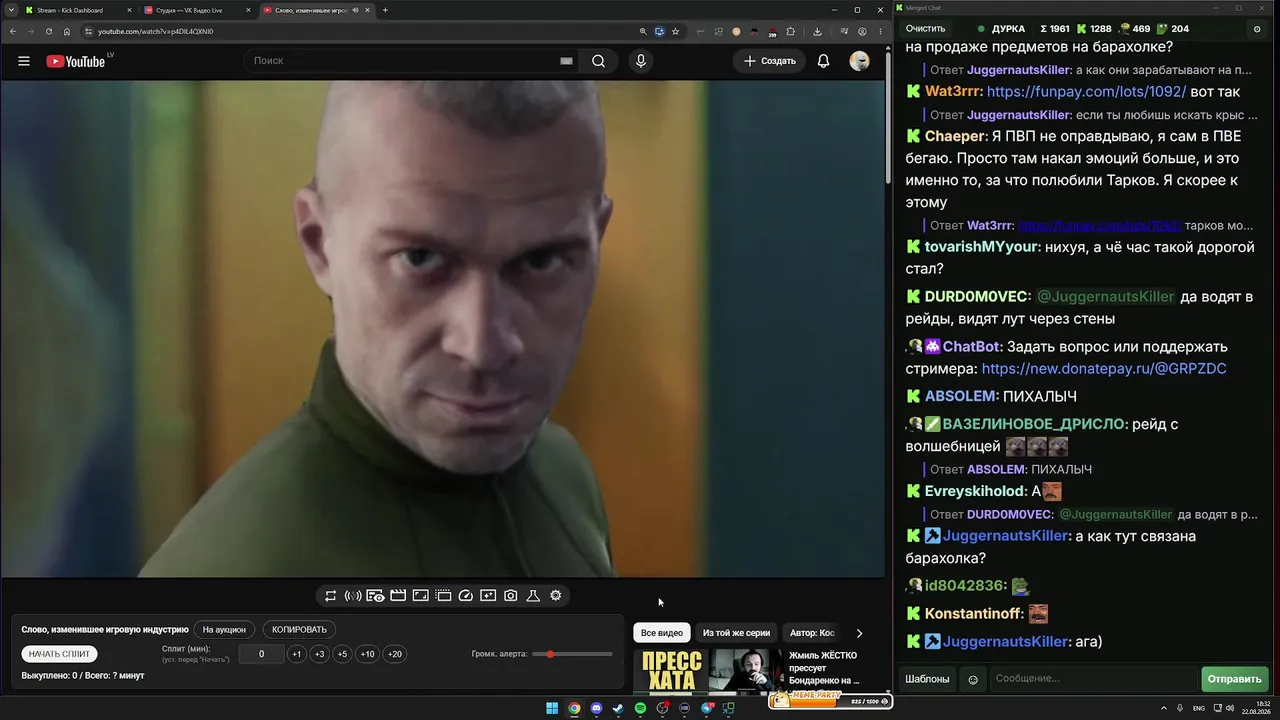This screenshot has width=1280, height=720.
Task: Open the new.donatepay.ru/@GRPZDC link
Action: click(x=1104, y=369)
